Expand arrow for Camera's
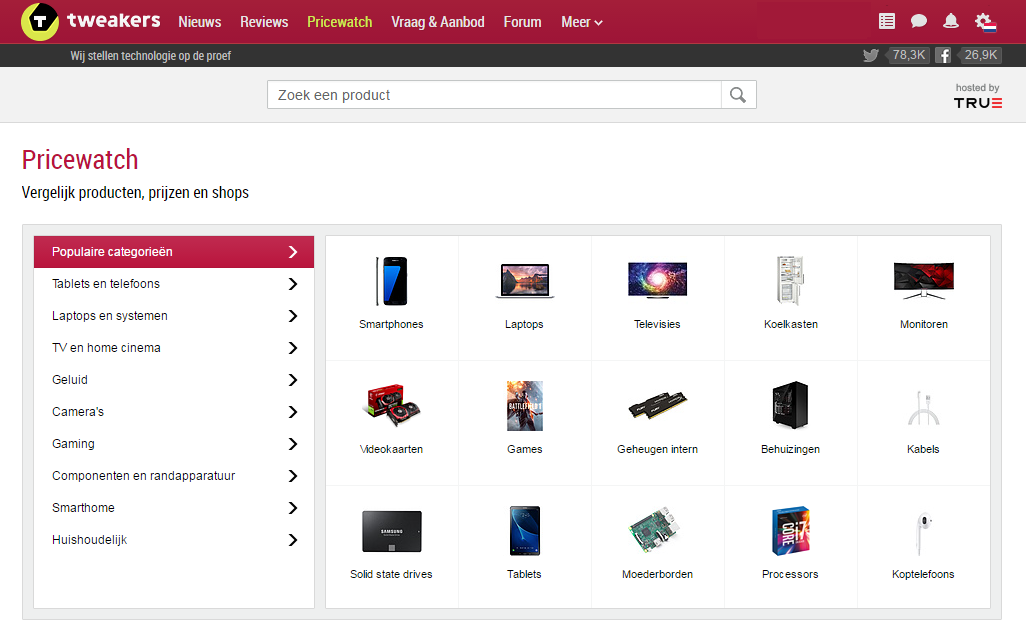The image size is (1026, 633). tap(293, 412)
